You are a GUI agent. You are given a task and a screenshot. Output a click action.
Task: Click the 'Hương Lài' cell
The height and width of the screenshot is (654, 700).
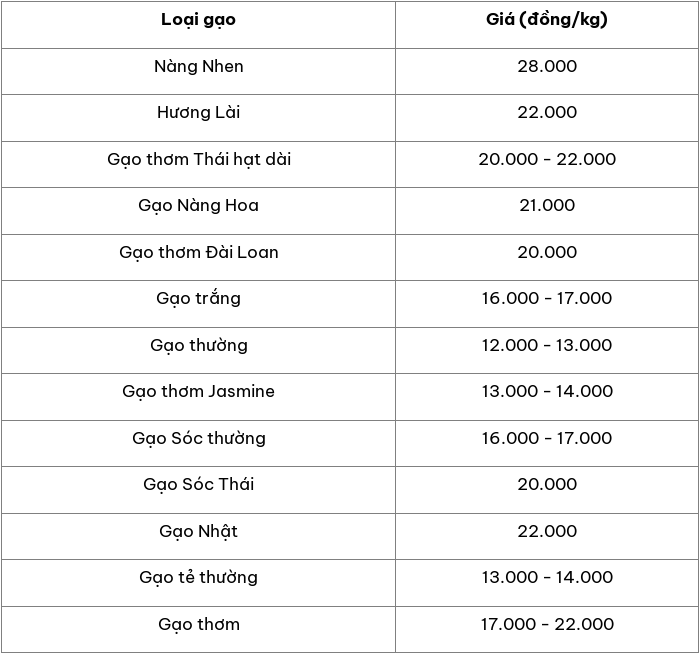[x=198, y=118]
